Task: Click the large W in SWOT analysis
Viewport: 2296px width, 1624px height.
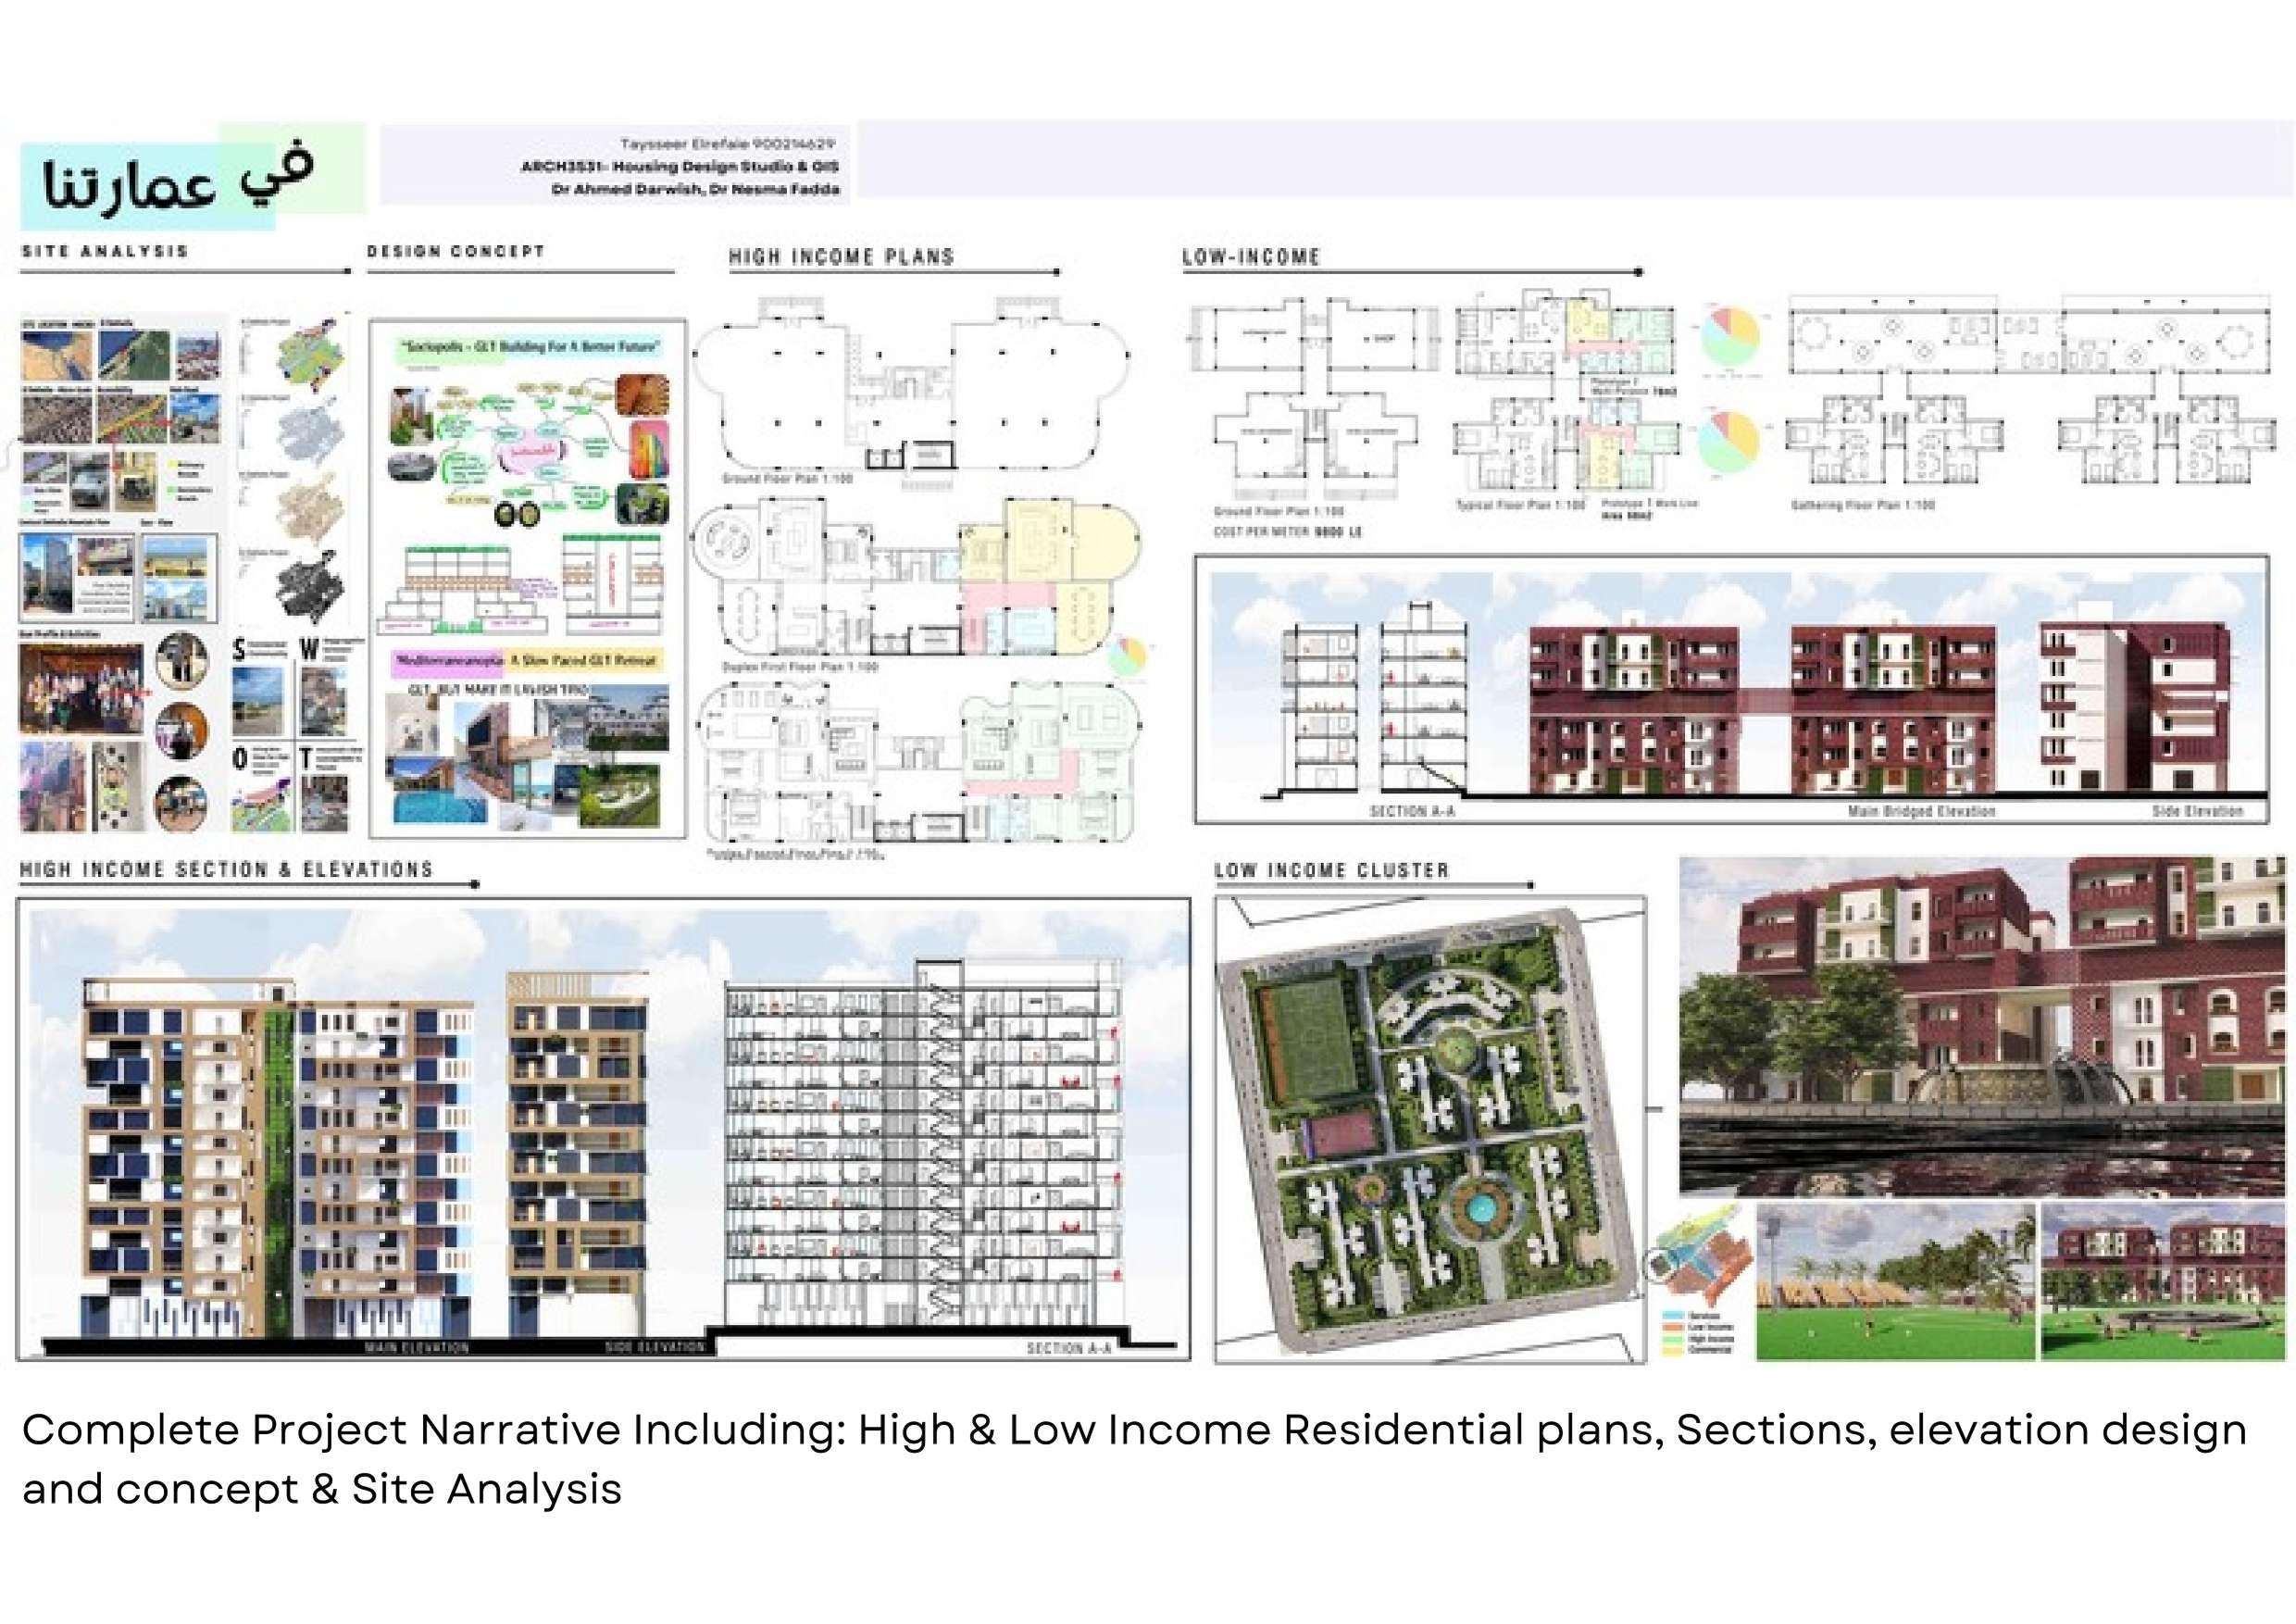Action: pos(309,649)
